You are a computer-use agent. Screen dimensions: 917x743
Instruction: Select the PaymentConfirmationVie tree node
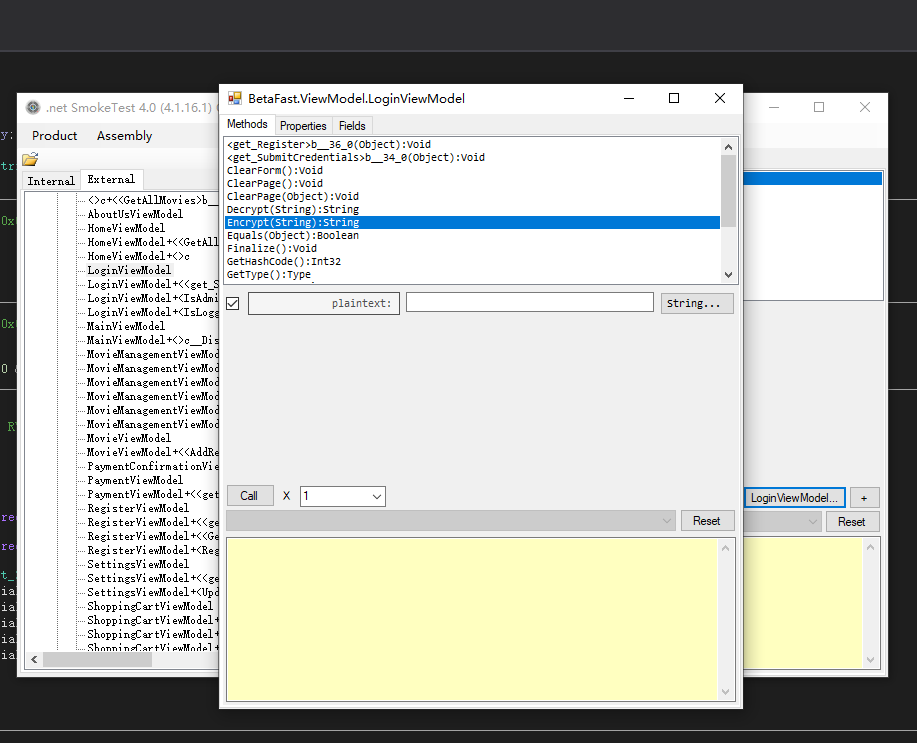(x=153, y=466)
